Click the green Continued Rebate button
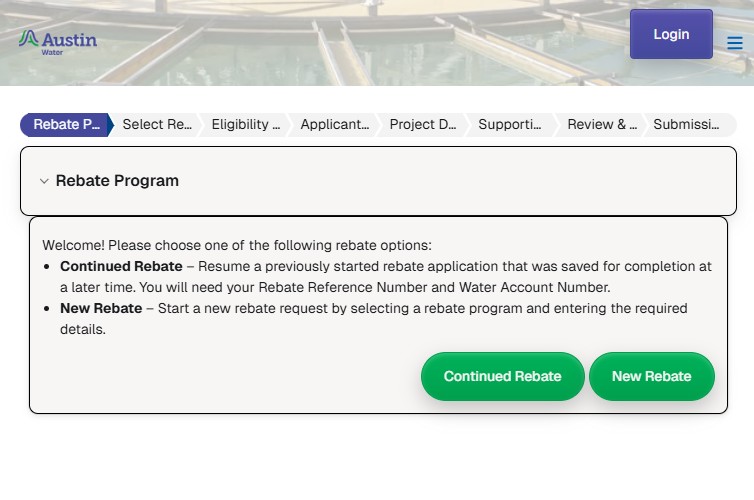754x500 pixels. [503, 376]
